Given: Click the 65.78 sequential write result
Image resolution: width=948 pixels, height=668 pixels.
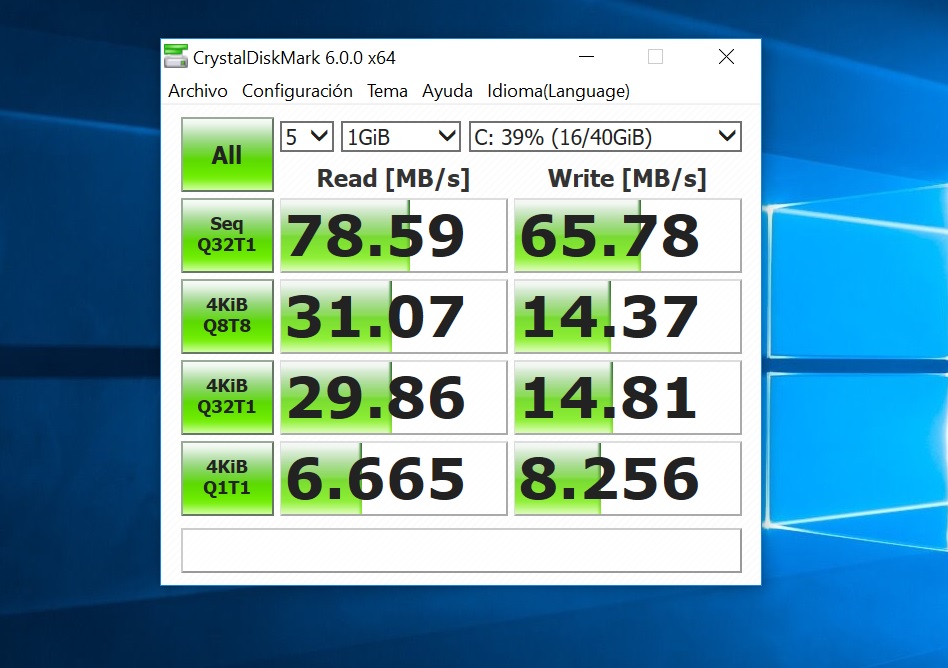Looking at the screenshot, I should (627, 236).
